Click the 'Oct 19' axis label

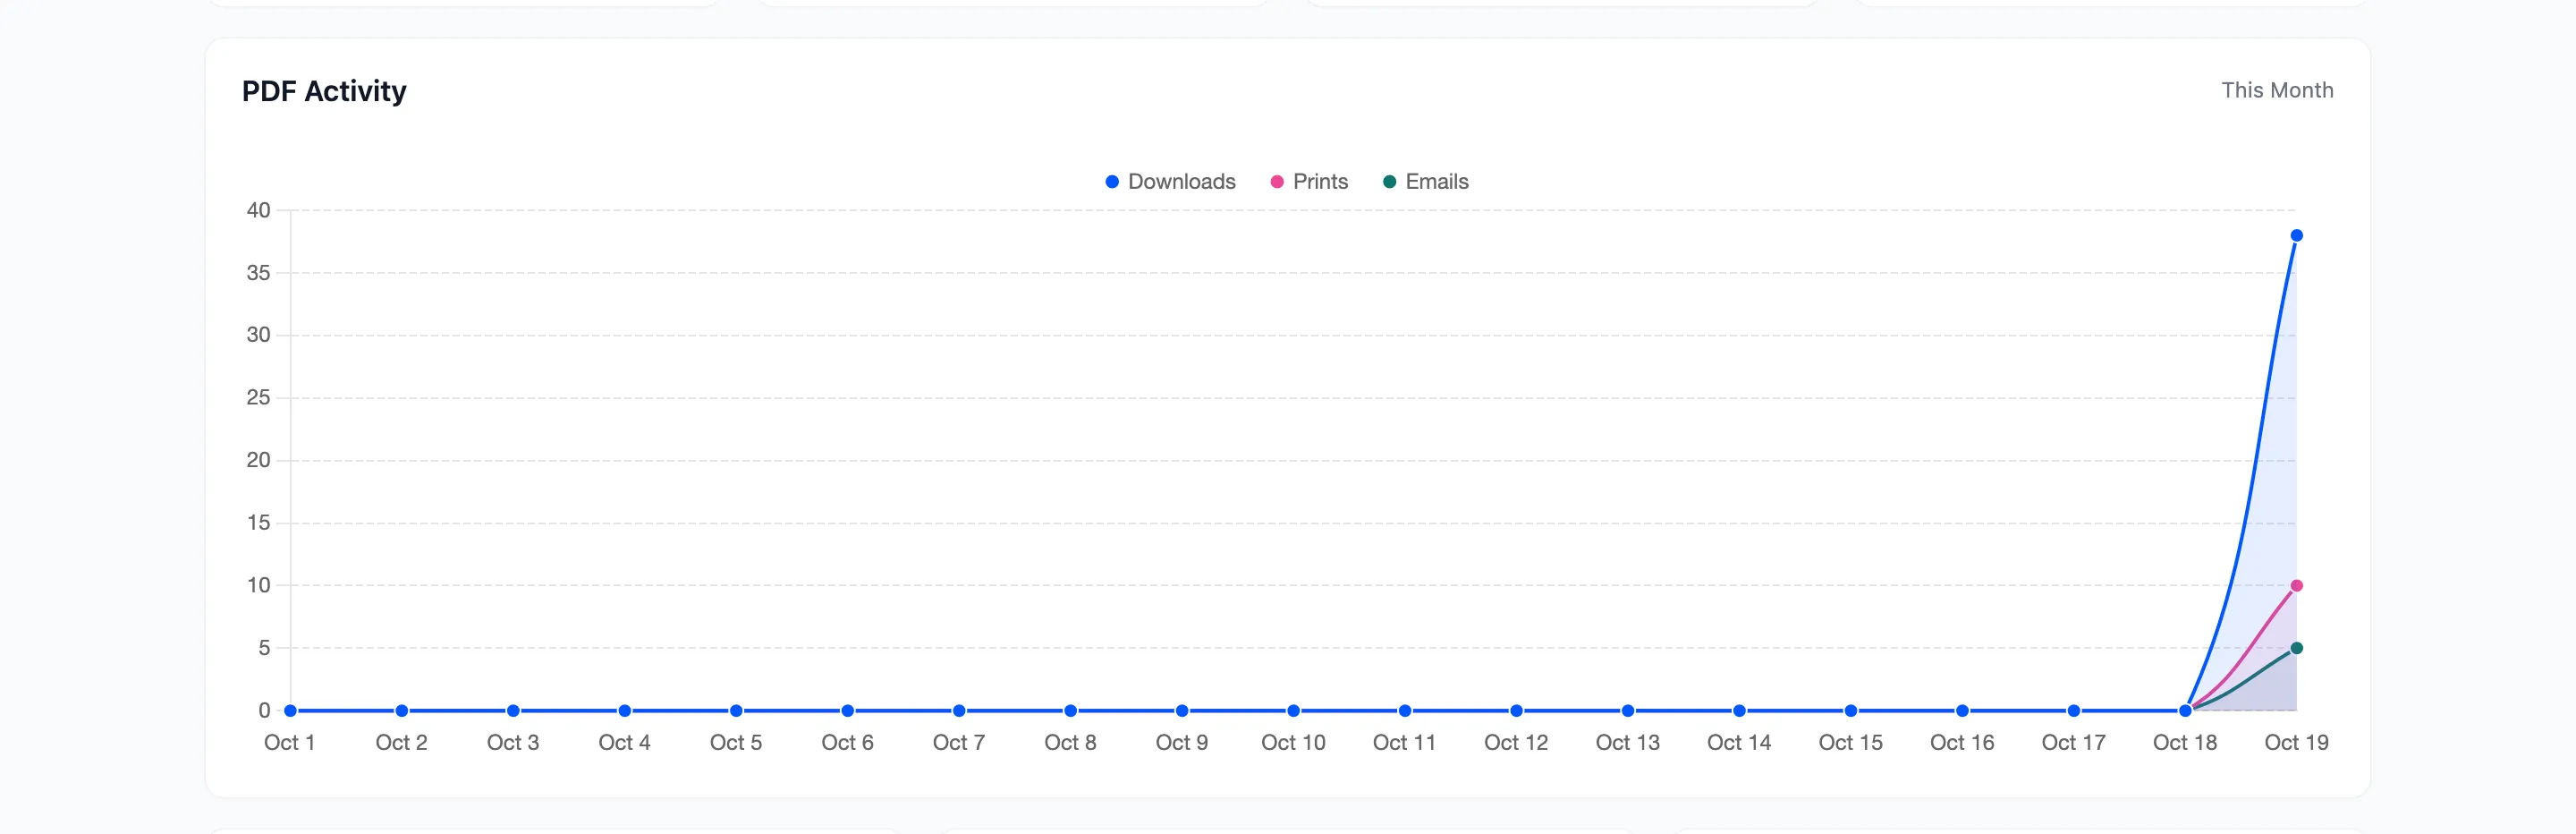click(2296, 743)
